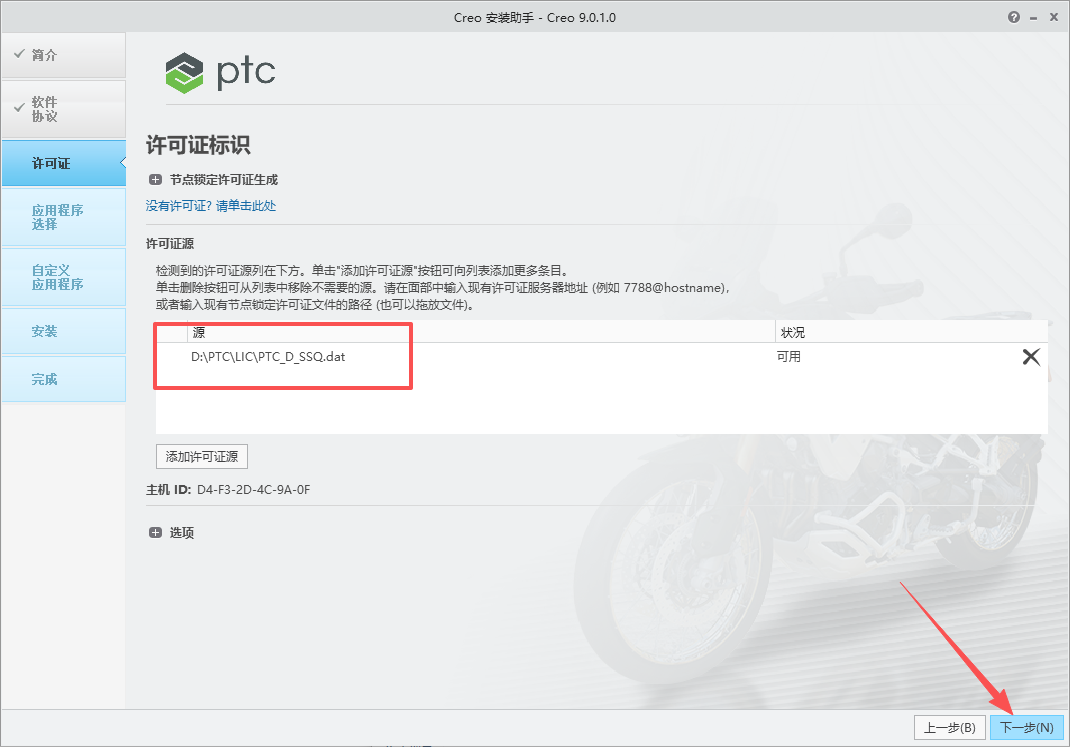Viewport: 1070px width, 747px height.
Task: Remove the license source with the X icon
Action: point(1031,356)
